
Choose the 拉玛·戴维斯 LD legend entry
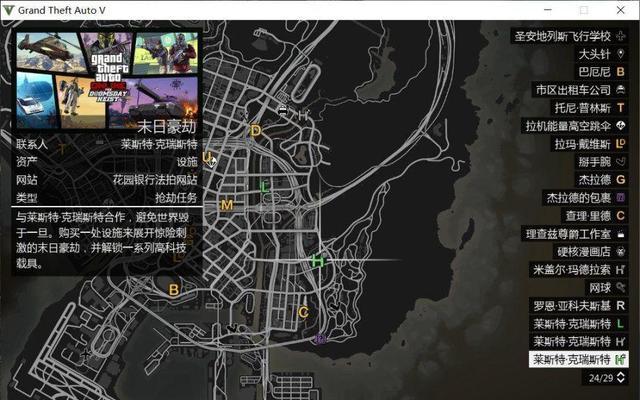[589, 144]
